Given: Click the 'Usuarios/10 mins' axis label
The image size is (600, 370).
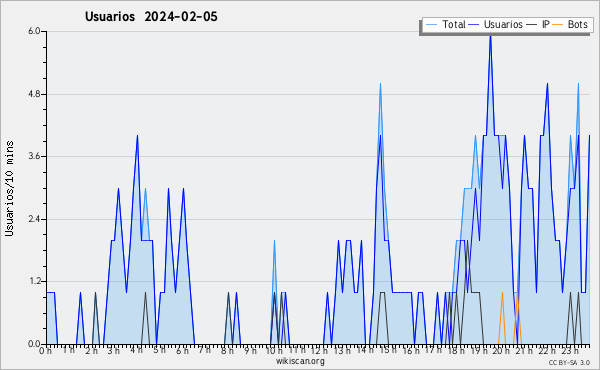Looking at the screenshot, I should tap(9, 188).
